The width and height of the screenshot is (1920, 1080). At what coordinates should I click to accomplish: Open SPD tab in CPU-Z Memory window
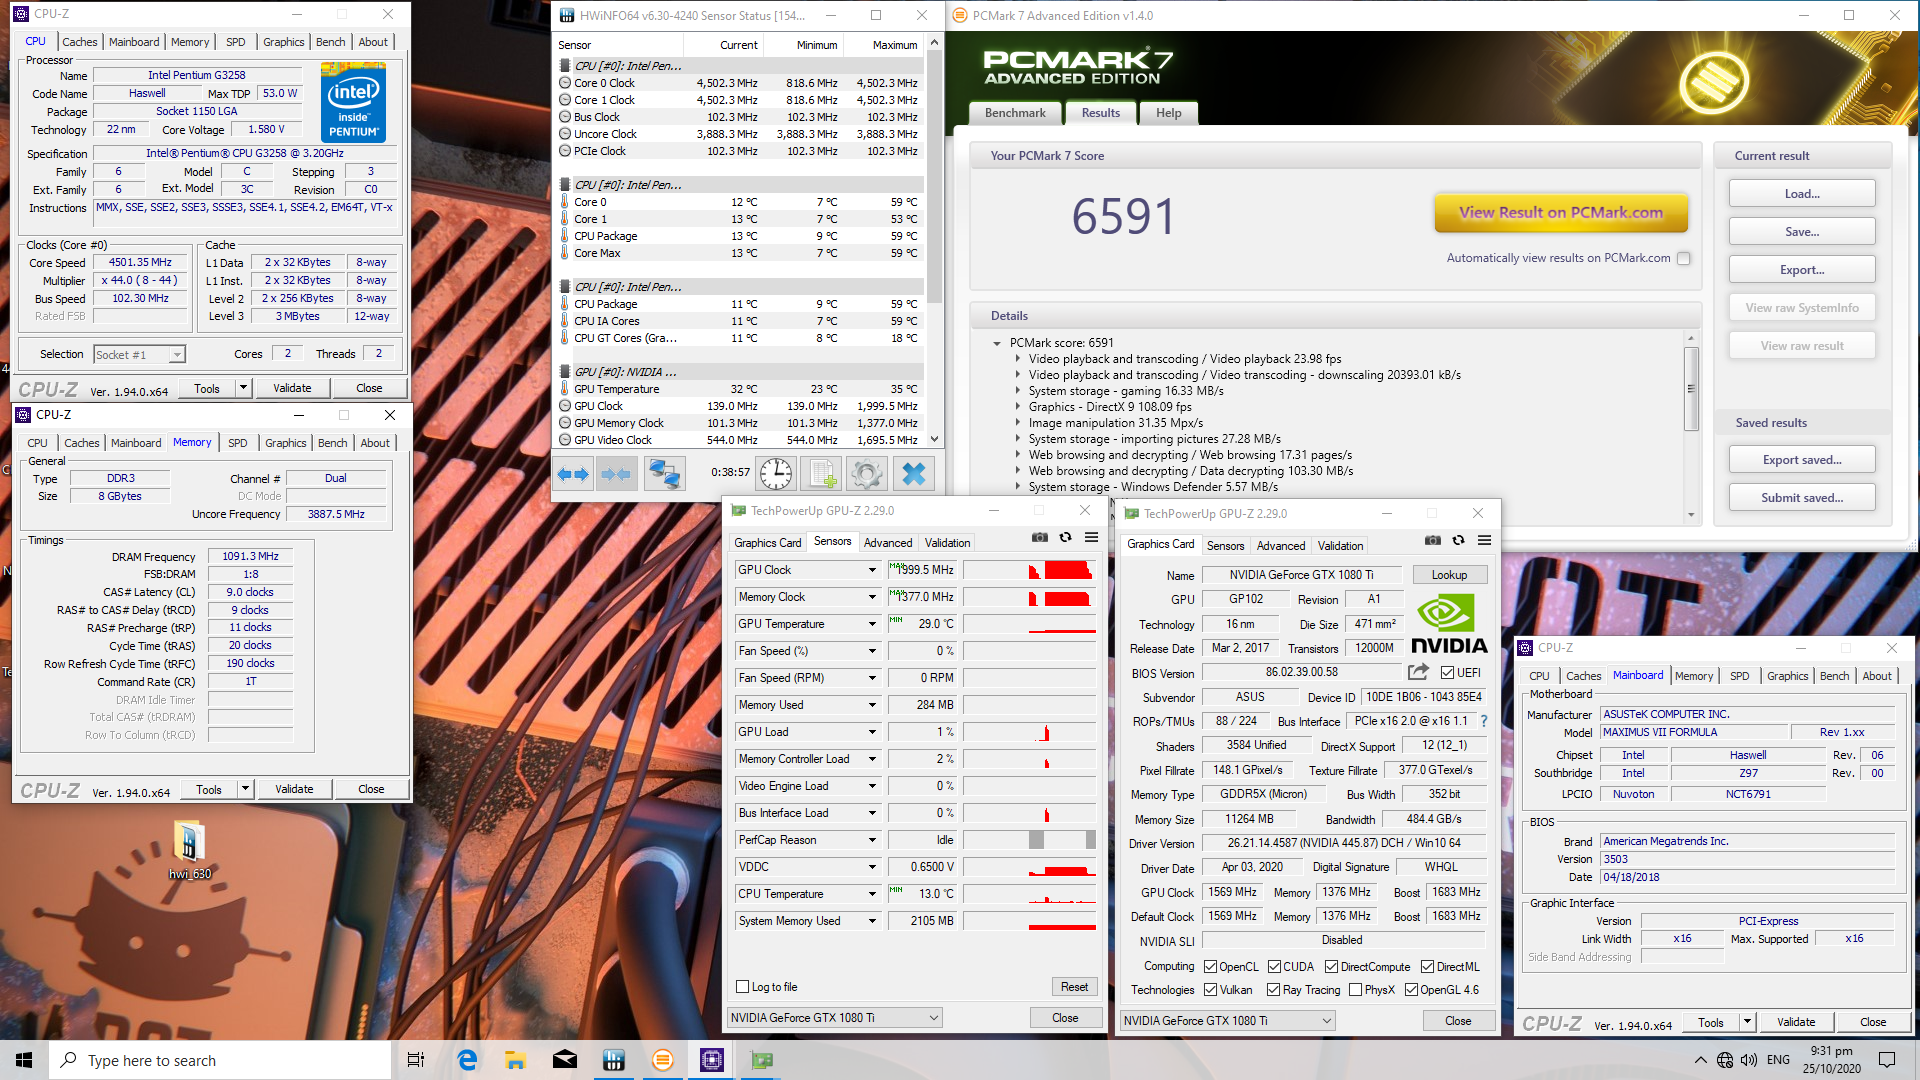pyautogui.click(x=238, y=443)
